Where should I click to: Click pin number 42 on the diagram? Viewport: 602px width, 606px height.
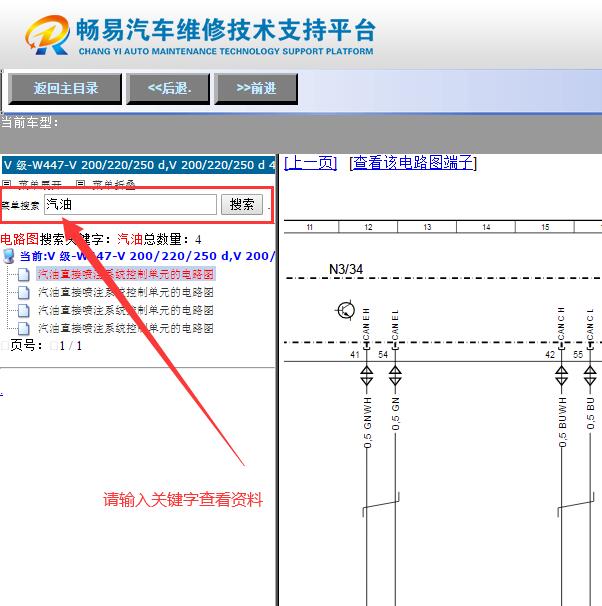550,354
